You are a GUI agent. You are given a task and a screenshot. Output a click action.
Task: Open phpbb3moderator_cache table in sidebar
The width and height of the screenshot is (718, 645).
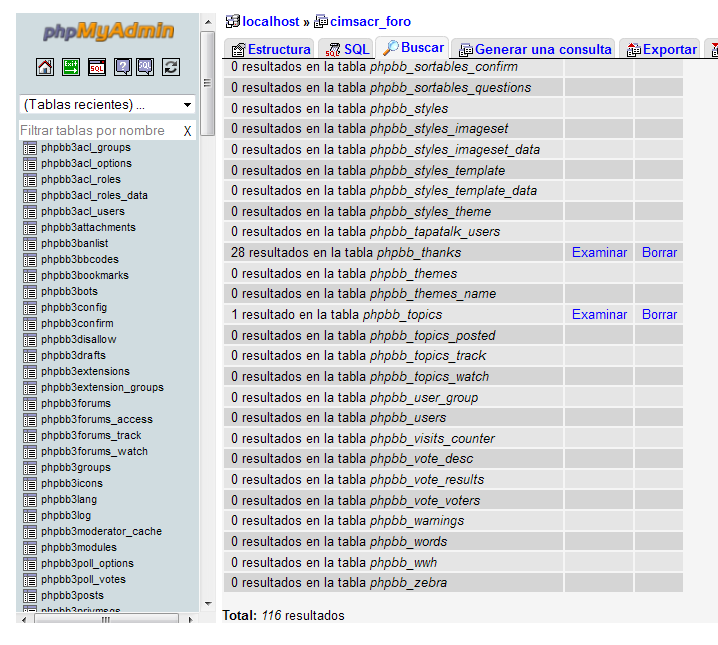click(101, 532)
